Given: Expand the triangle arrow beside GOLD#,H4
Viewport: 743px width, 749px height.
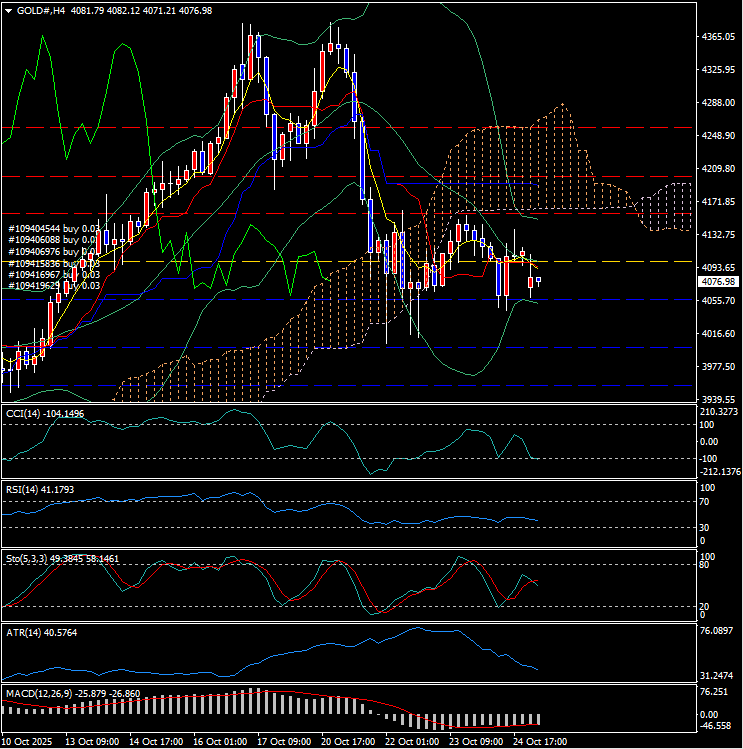Looking at the screenshot, I should click(9, 10).
